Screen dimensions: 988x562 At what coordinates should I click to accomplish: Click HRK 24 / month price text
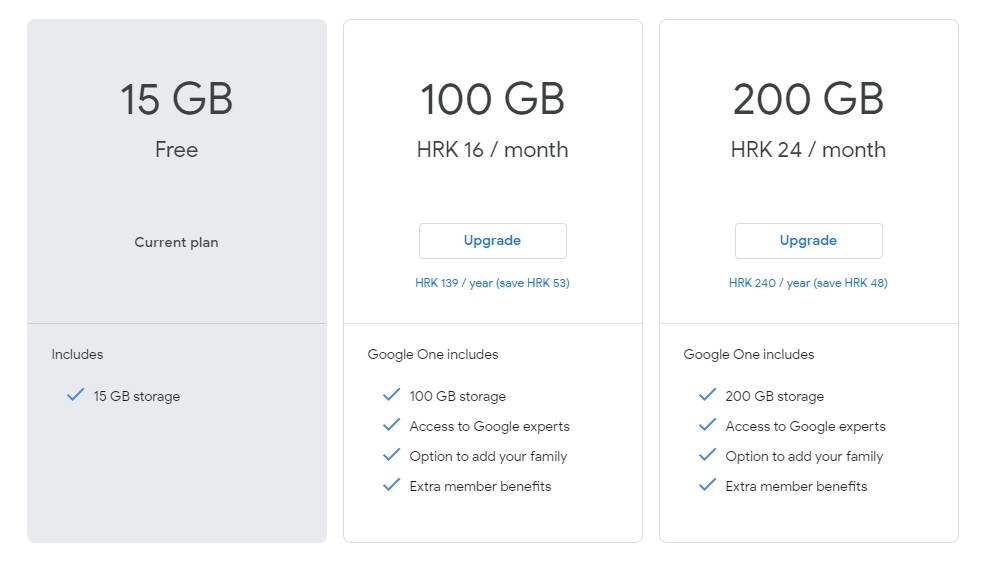tap(808, 150)
